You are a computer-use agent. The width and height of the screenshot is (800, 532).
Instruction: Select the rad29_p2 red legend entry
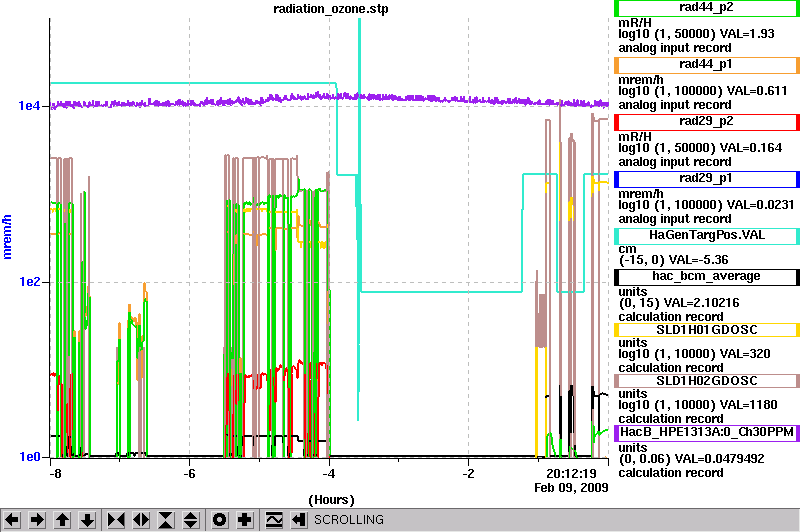[x=707, y=122]
